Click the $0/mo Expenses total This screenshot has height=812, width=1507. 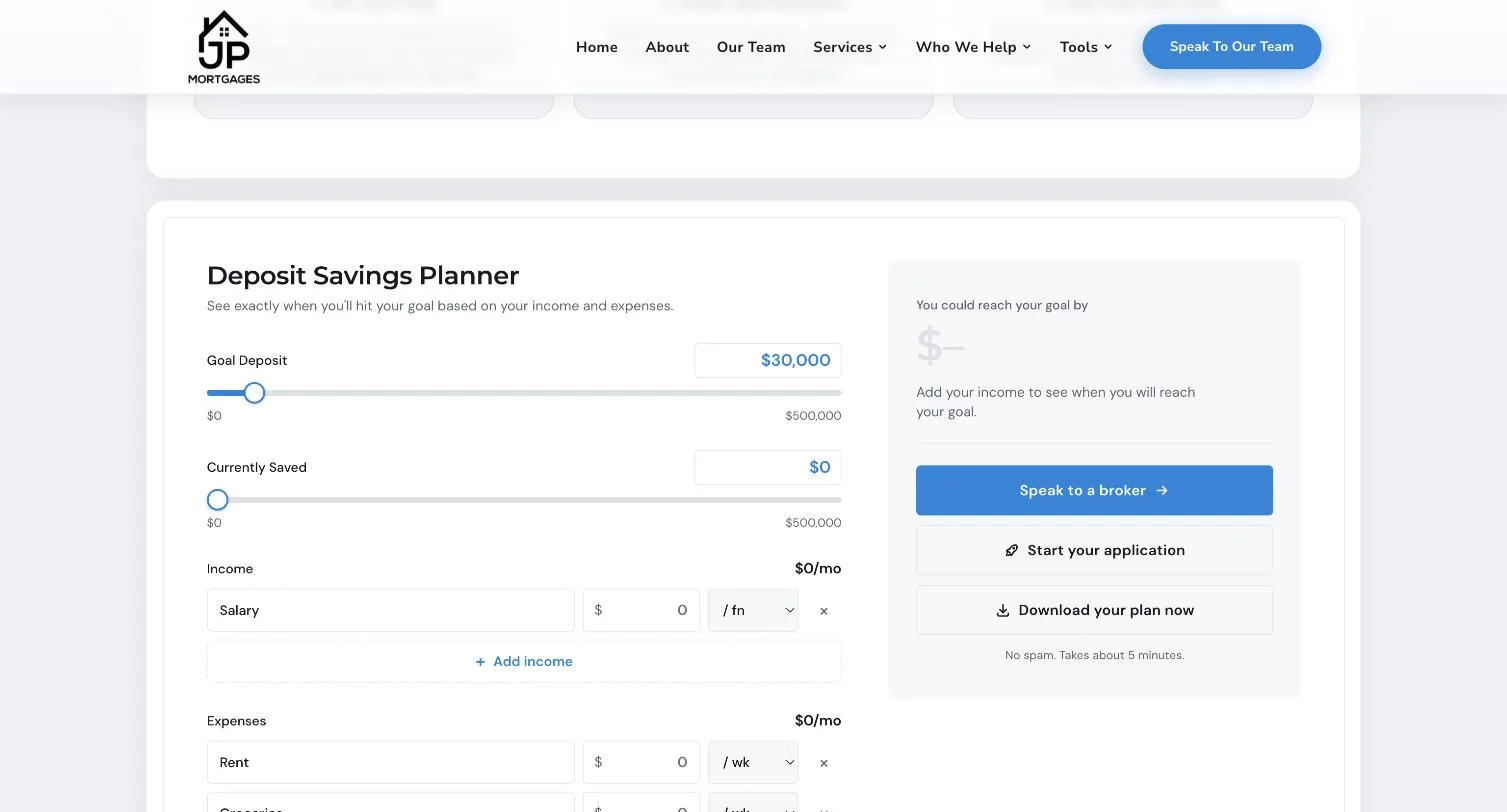[818, 720]
